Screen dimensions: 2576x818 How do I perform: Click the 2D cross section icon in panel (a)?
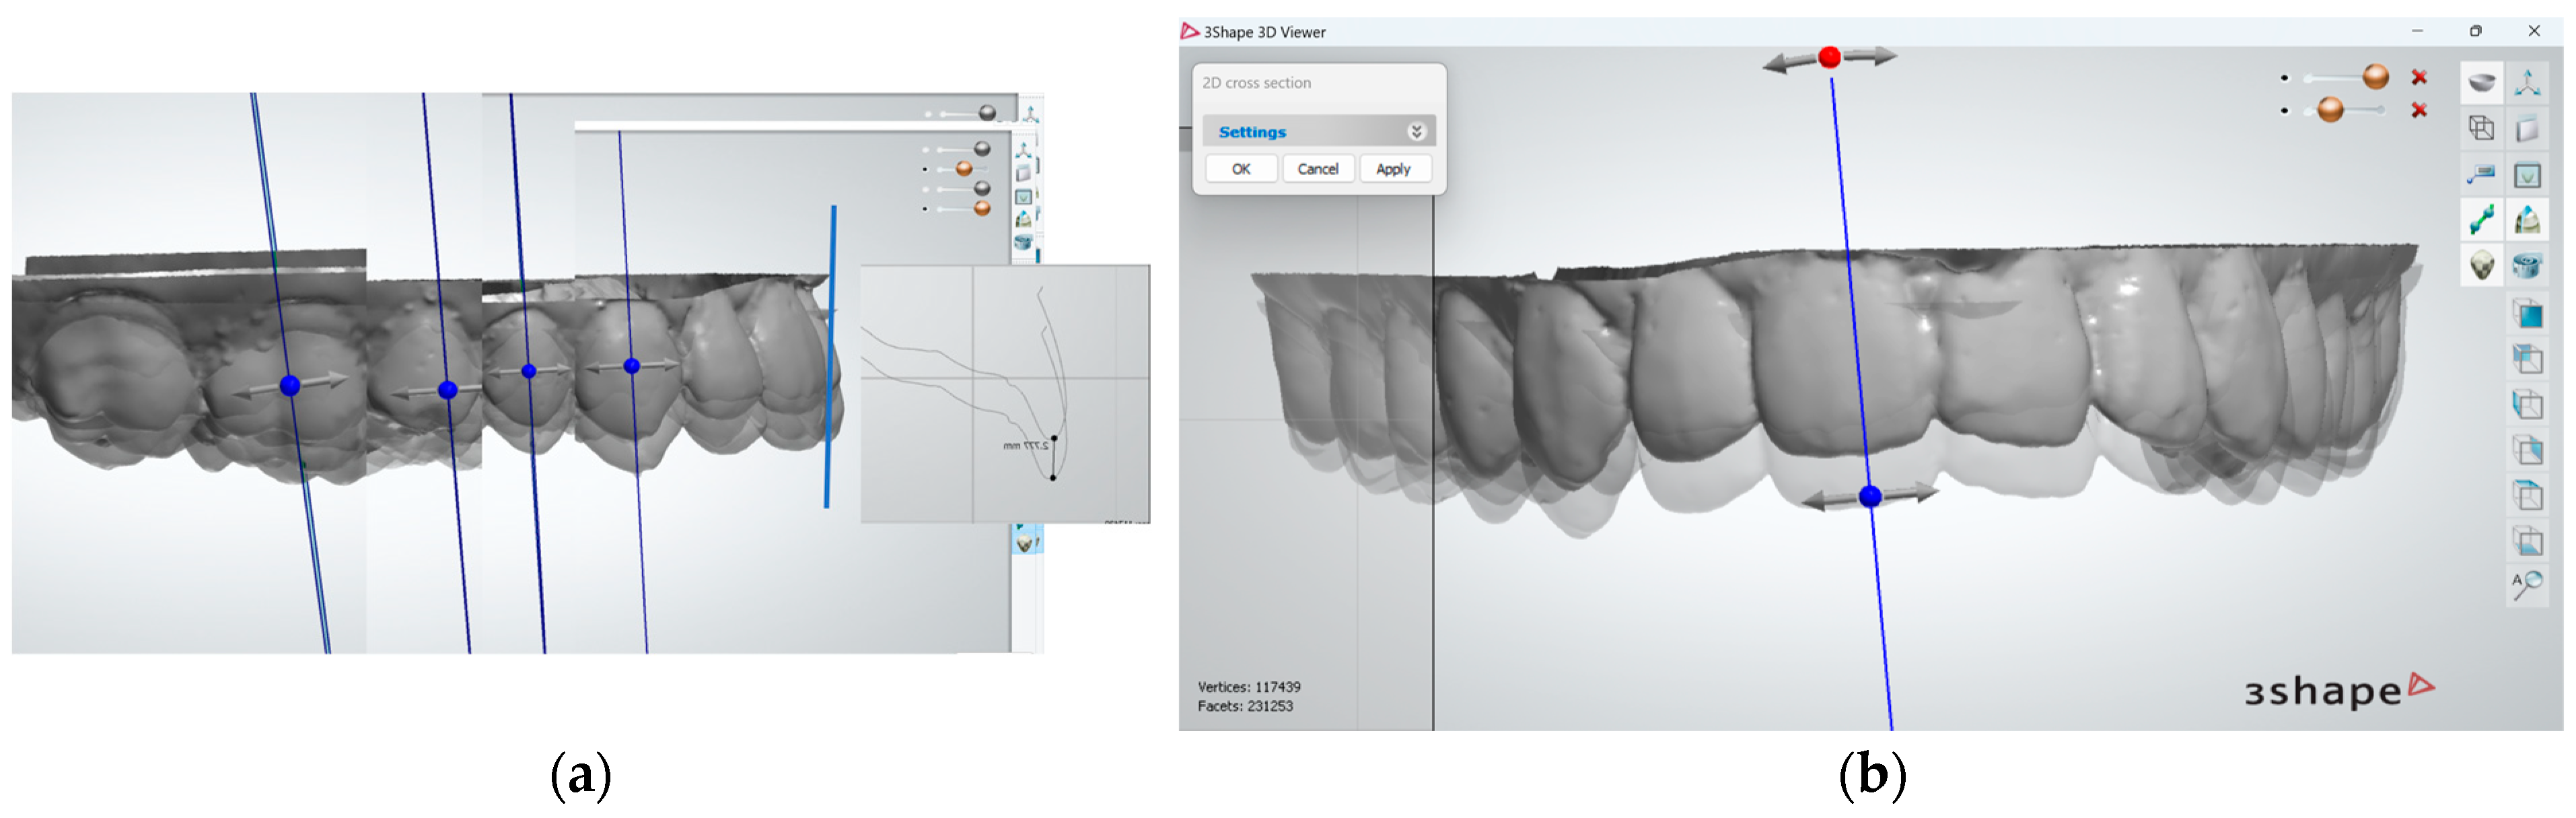pyautogui.click(x=1023, y=197)
